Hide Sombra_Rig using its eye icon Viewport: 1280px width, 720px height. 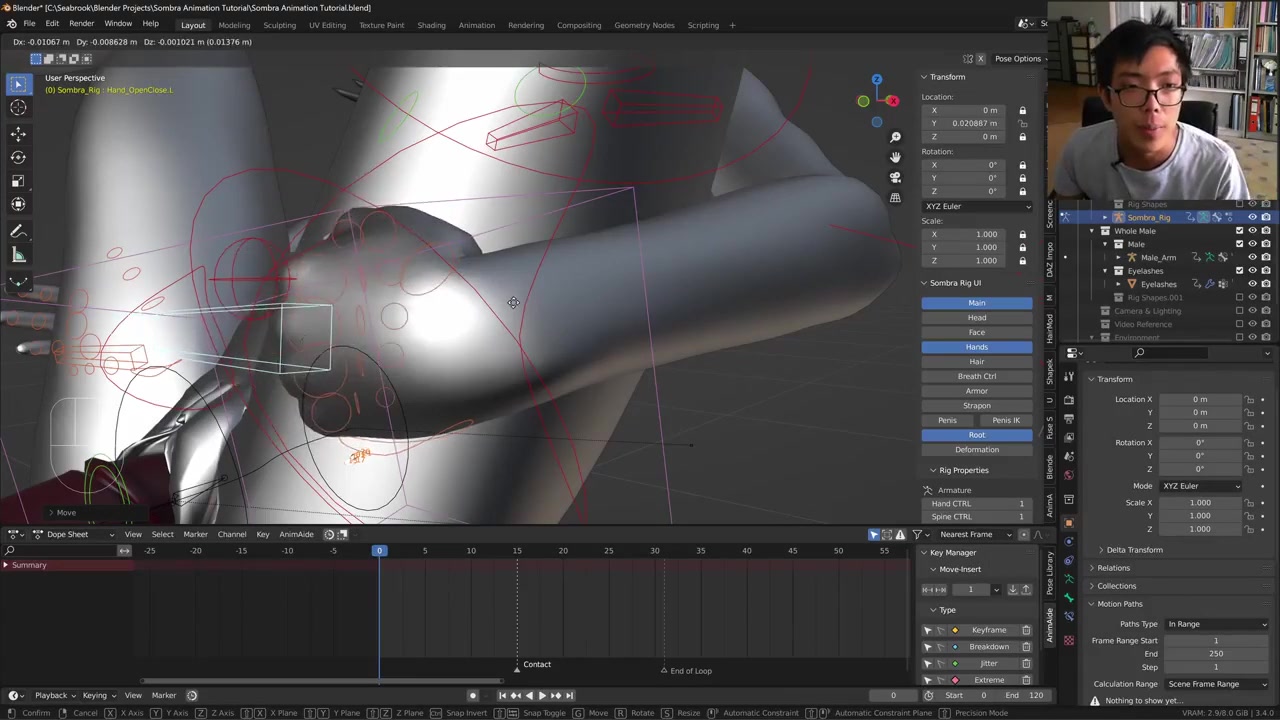coord(1252,217)
